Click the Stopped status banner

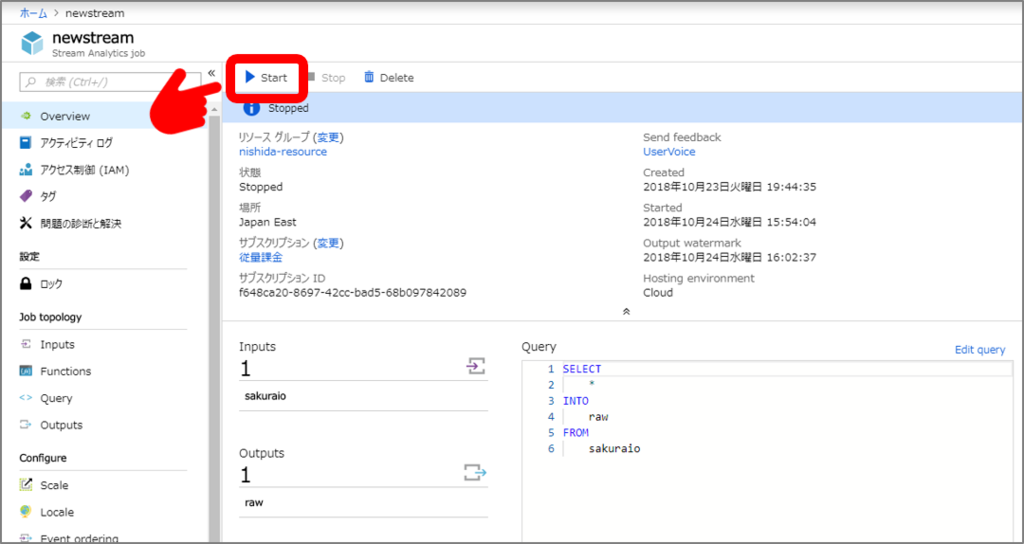[x=622, y=108]
